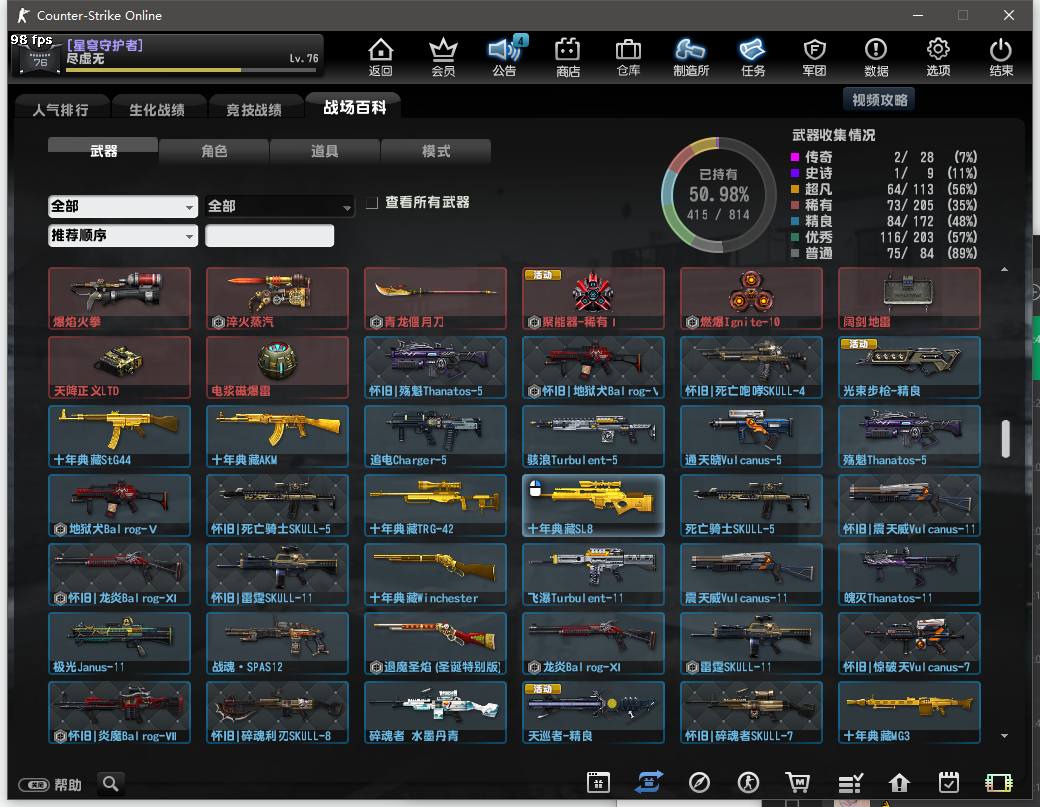The height and width of the screenshot is (807, 1040).
Task: Click the 结束 power icon
Action: point(1001,56)
